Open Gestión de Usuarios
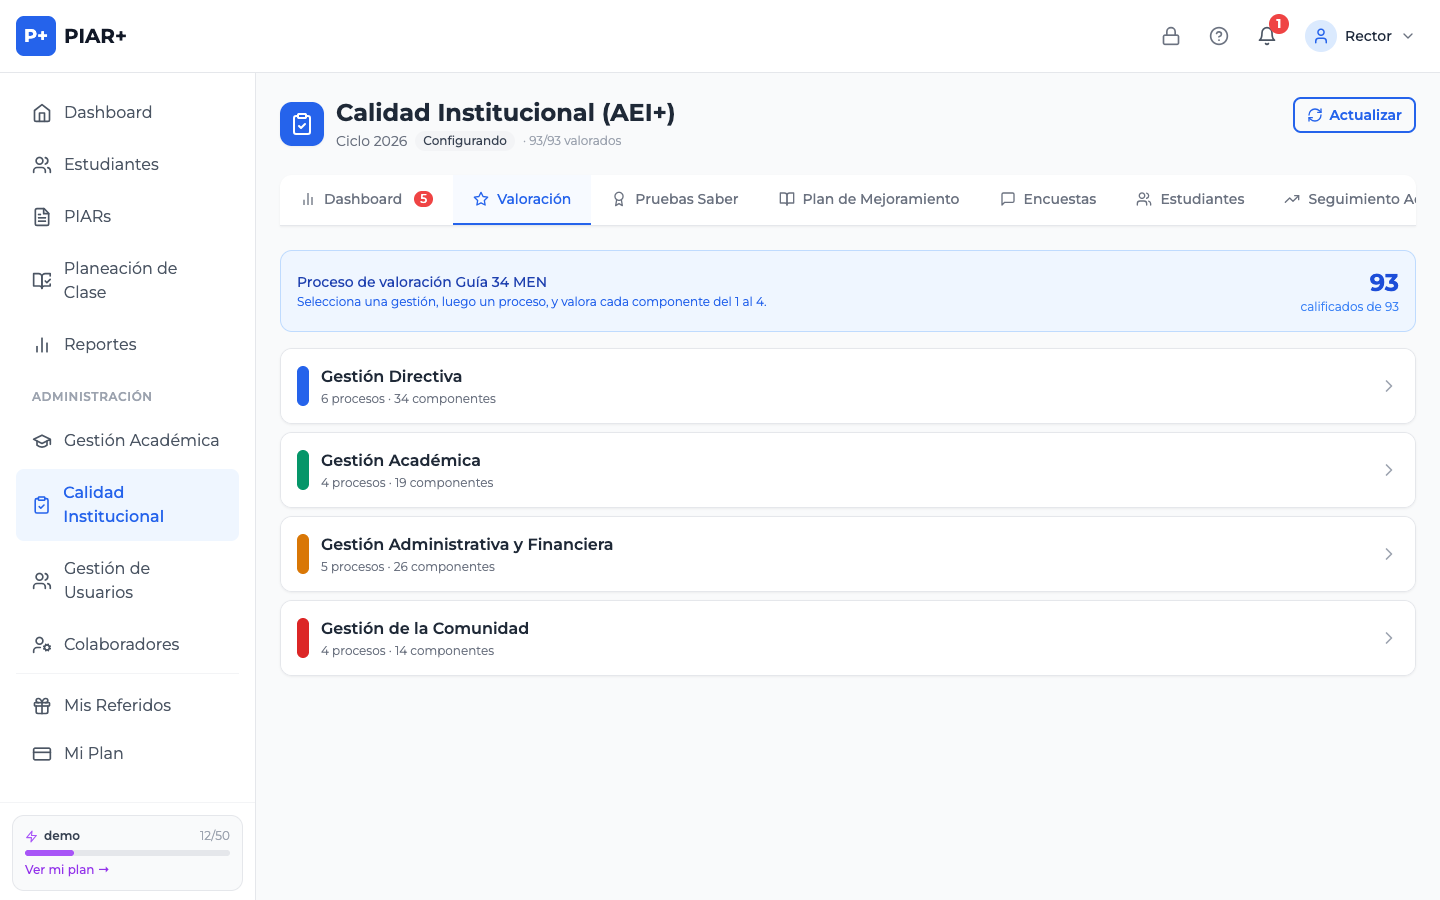This screenshot has width=1440, height=900. (128, 581)
